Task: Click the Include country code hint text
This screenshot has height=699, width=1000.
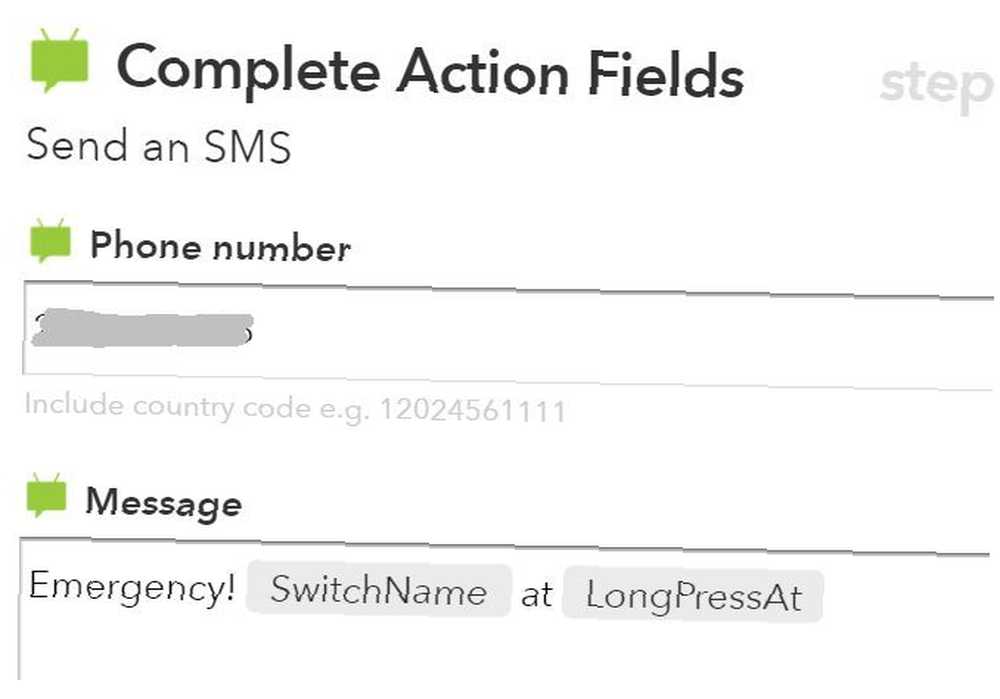Action: click(x=295, y=408)
